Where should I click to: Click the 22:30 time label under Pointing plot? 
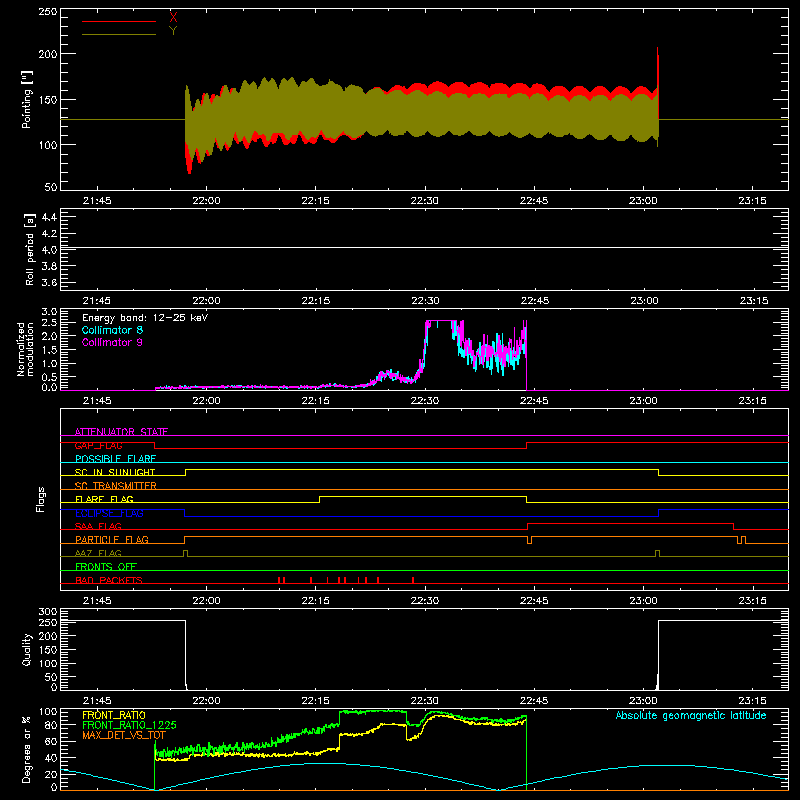pyautogui.click(x=425, y=201)
